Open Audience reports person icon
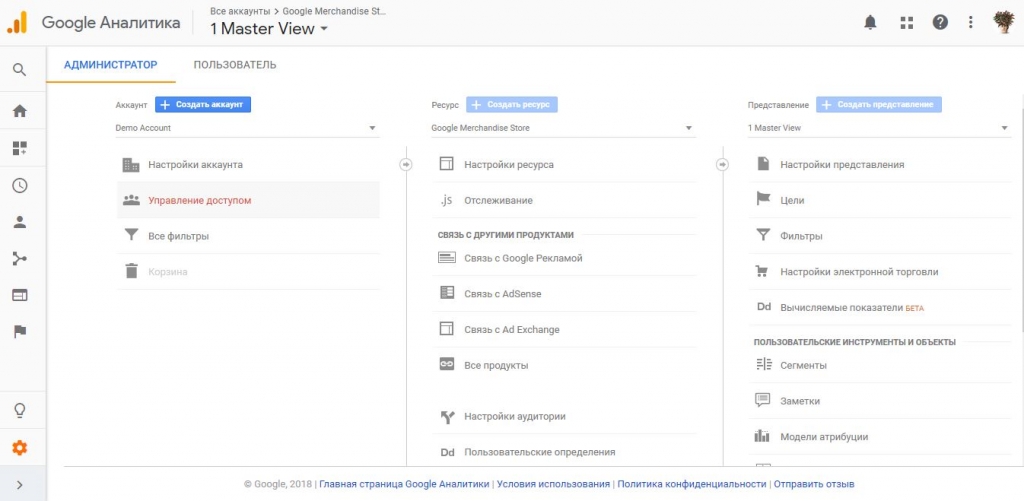The image size is (1024, 501). coord(20,222)
